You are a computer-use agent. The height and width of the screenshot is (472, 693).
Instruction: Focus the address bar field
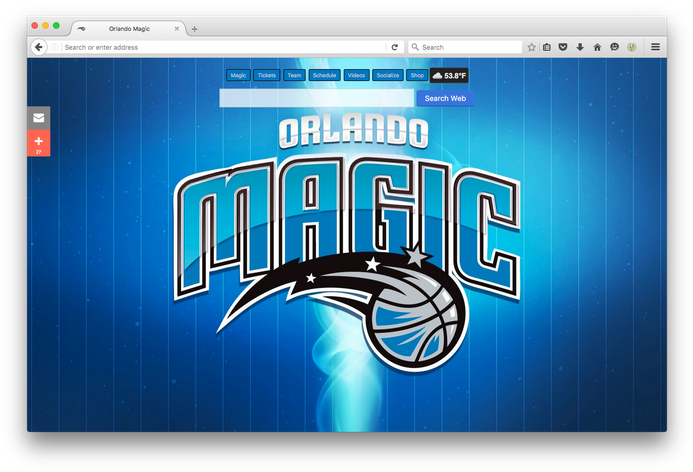pos(225,47)
